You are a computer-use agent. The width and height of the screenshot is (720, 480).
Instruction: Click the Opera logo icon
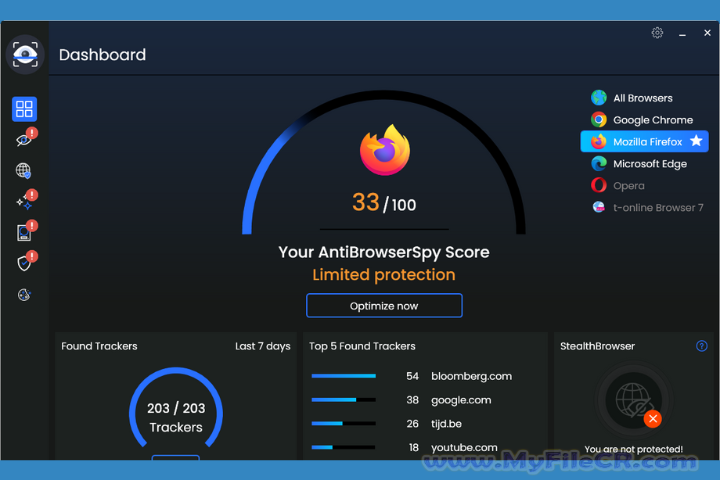(x=599, y=185)
